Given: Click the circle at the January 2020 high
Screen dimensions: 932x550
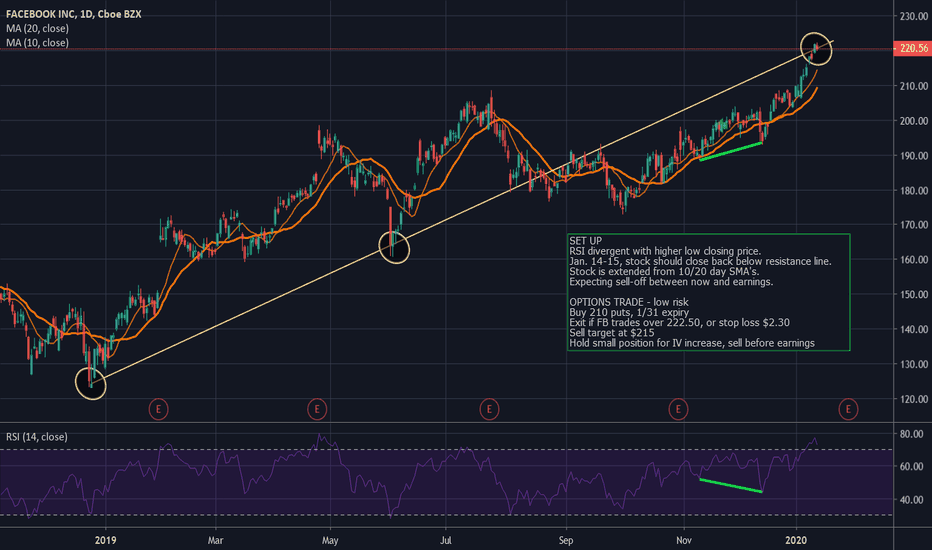Looking at the screenshot, I should click(x=816, y=49).
